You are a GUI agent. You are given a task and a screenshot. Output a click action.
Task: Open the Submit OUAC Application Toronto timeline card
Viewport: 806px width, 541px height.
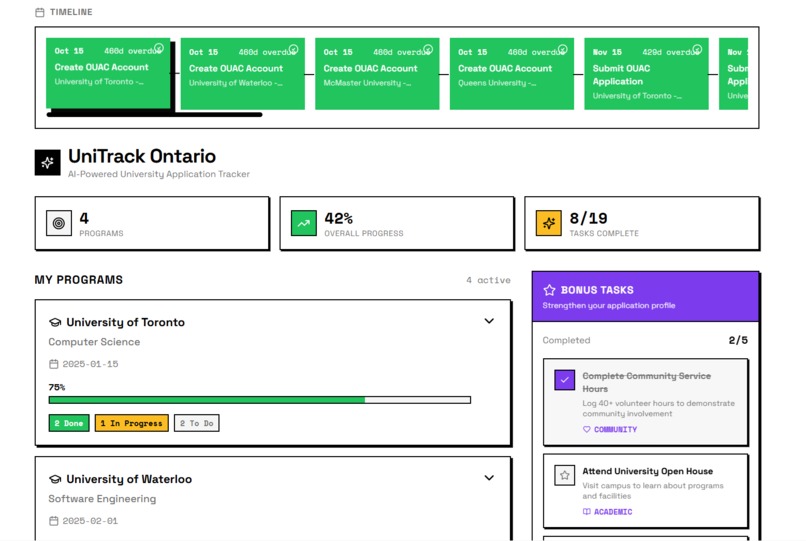[647, 74]
